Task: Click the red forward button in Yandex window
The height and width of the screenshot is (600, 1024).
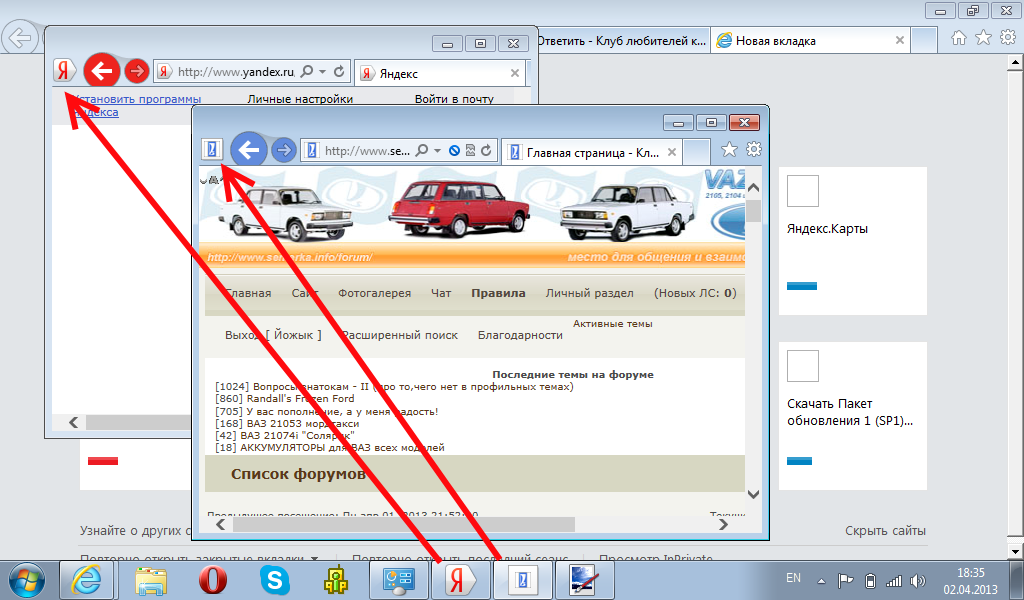Action: tap(137, 72)
